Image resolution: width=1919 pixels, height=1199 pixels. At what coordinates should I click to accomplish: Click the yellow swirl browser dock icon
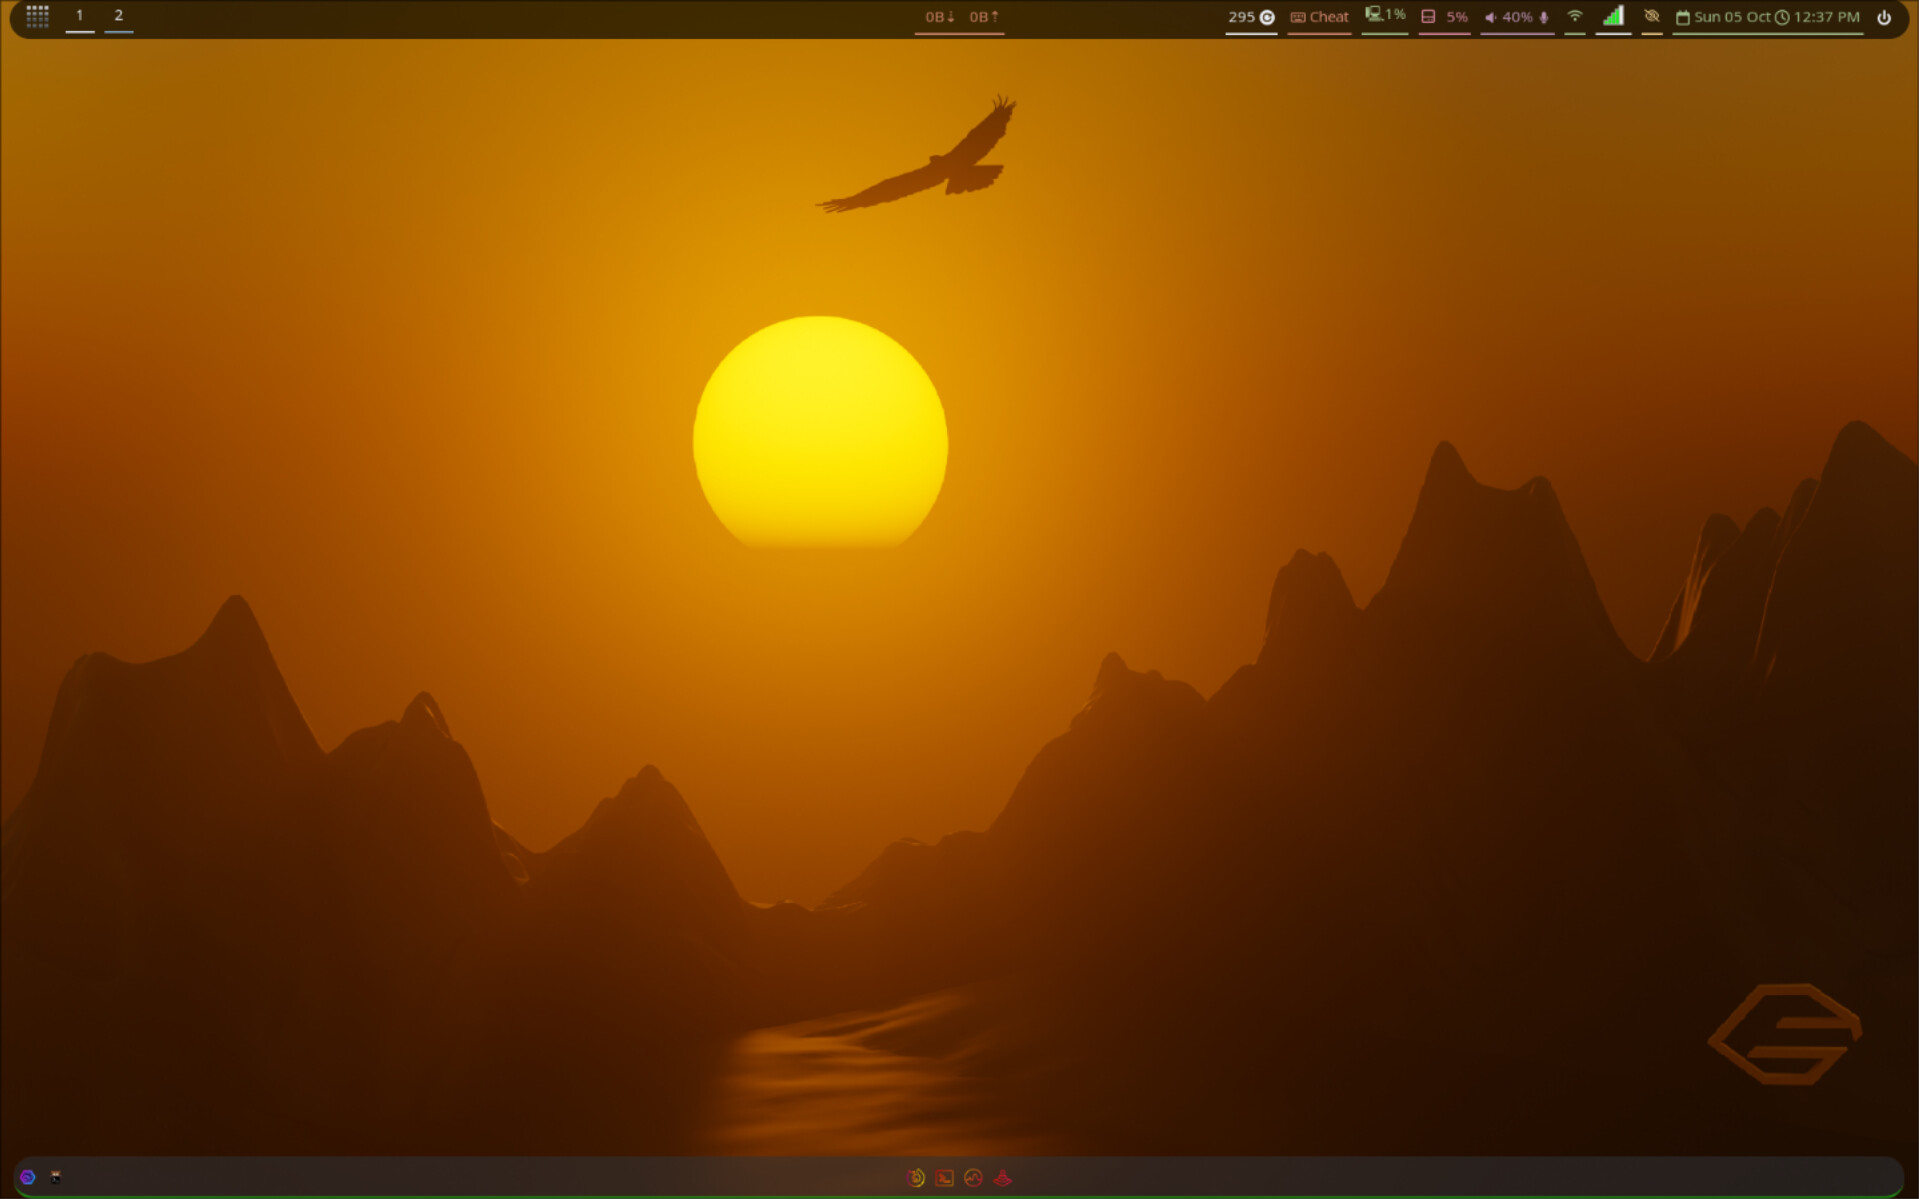(x=915, y=1178)
